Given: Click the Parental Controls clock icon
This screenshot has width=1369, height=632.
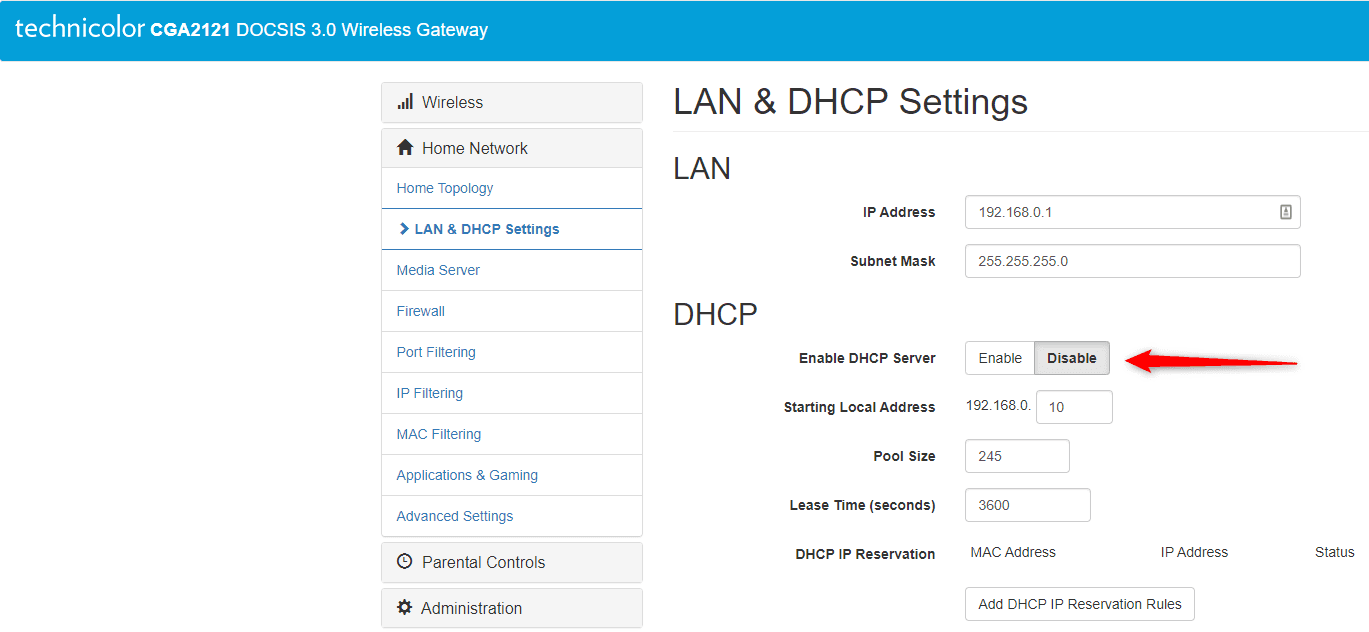Looking at the screenshot, I should coord(405,562).
